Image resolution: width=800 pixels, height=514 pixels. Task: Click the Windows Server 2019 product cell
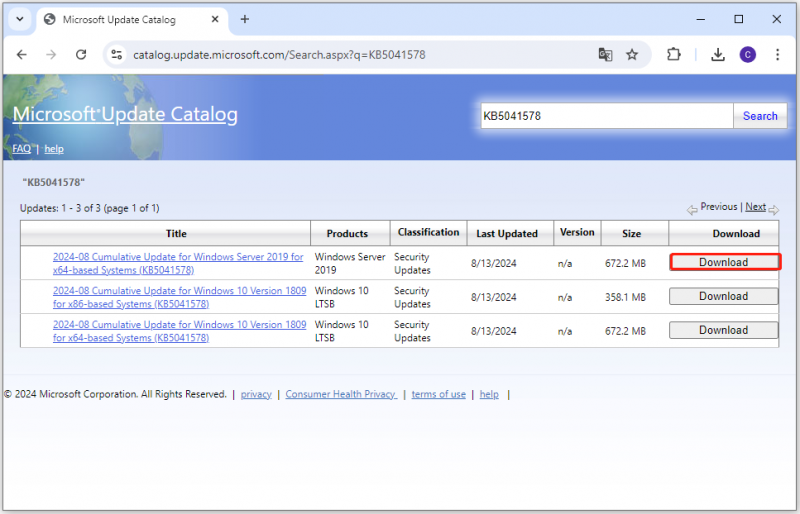[350, 263]
